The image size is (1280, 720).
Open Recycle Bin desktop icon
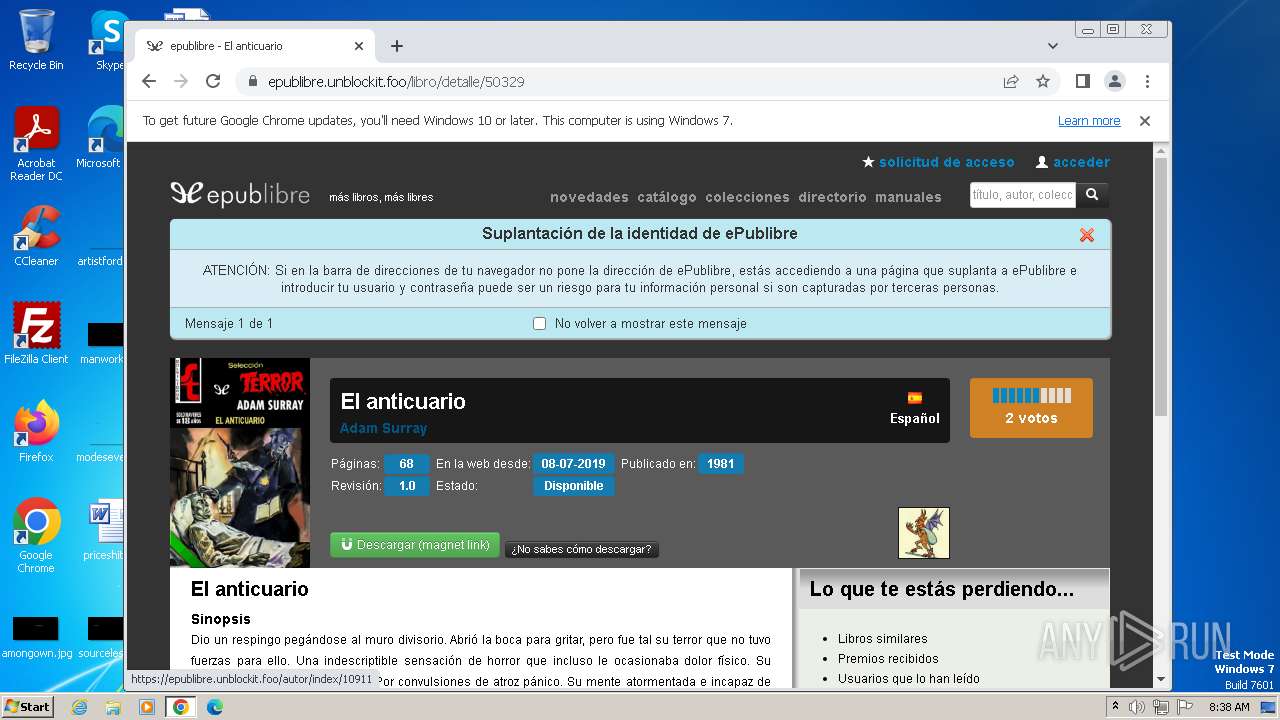[x=36, y=40]
